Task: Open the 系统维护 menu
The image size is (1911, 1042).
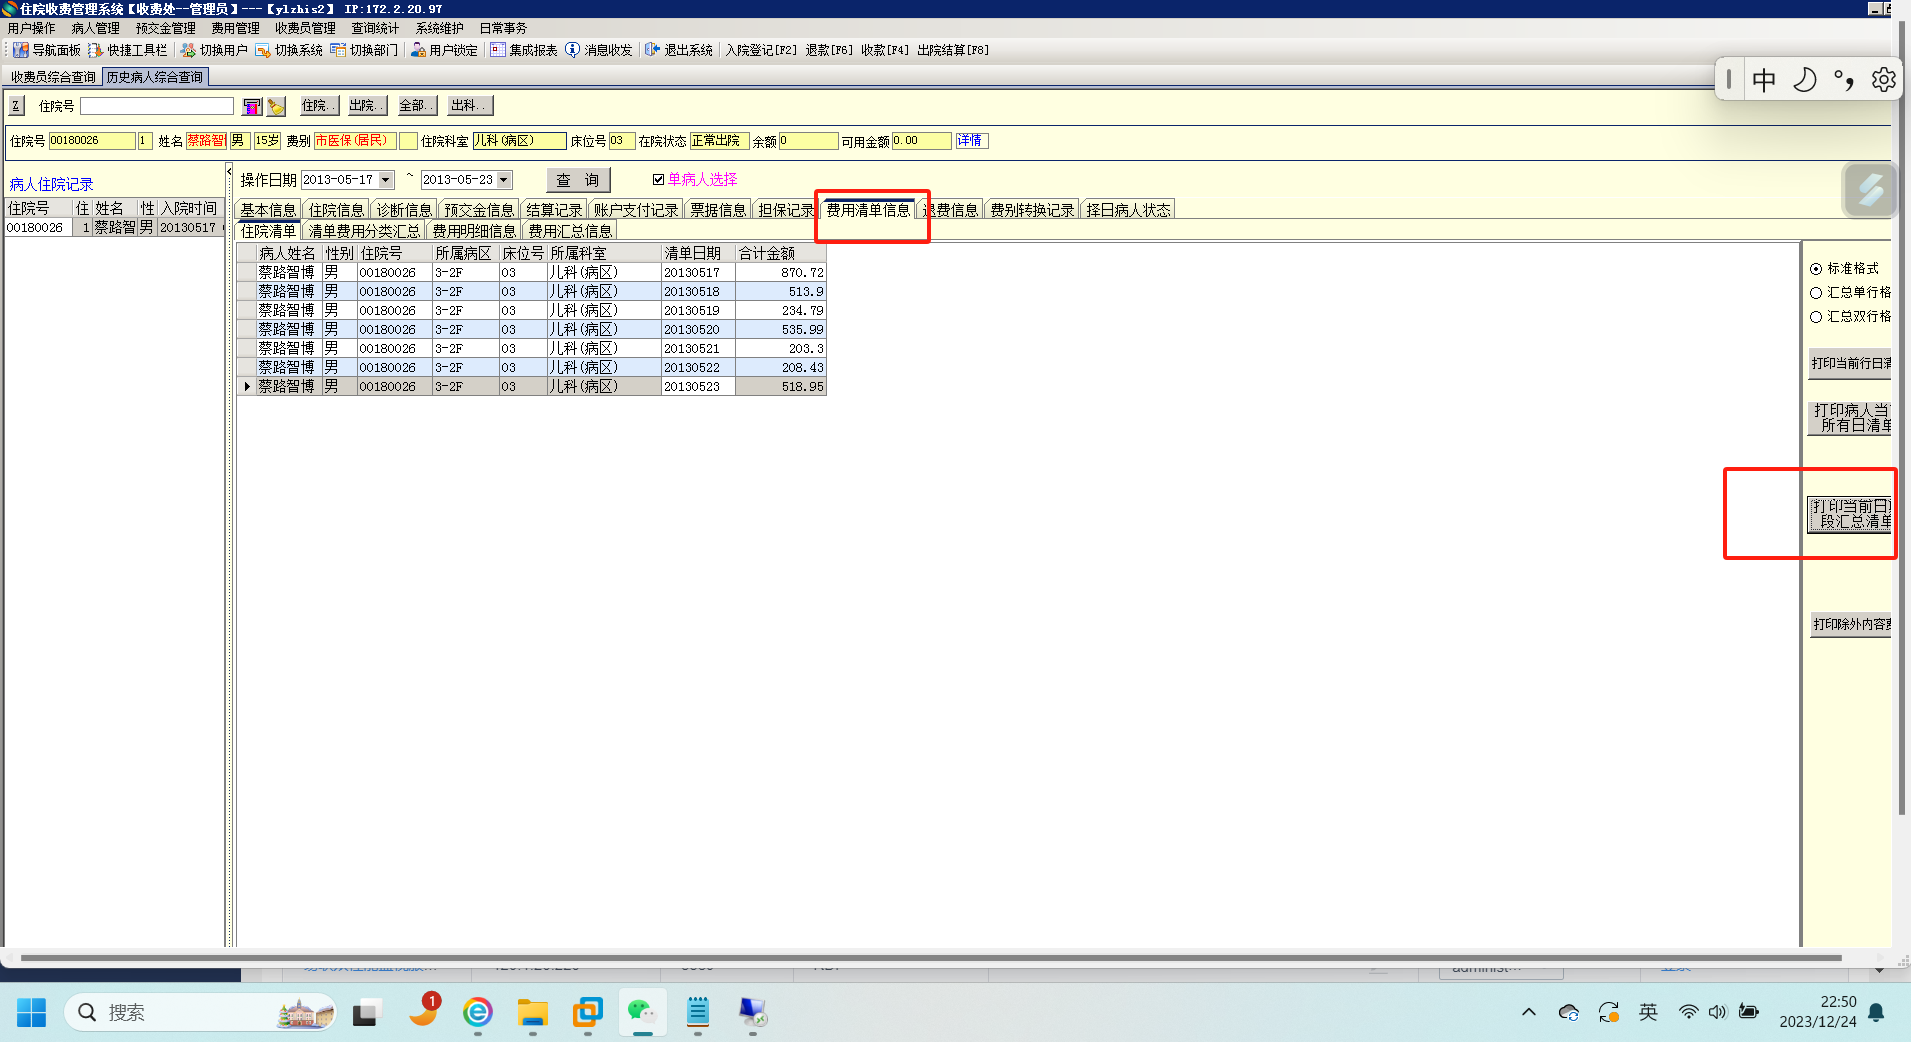Action: click(x=440, y=28)
